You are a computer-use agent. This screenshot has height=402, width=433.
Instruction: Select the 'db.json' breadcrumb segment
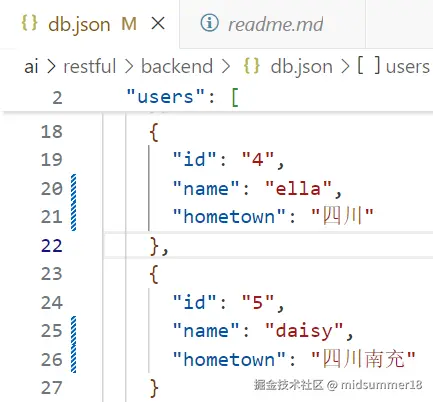click(302, 67)
